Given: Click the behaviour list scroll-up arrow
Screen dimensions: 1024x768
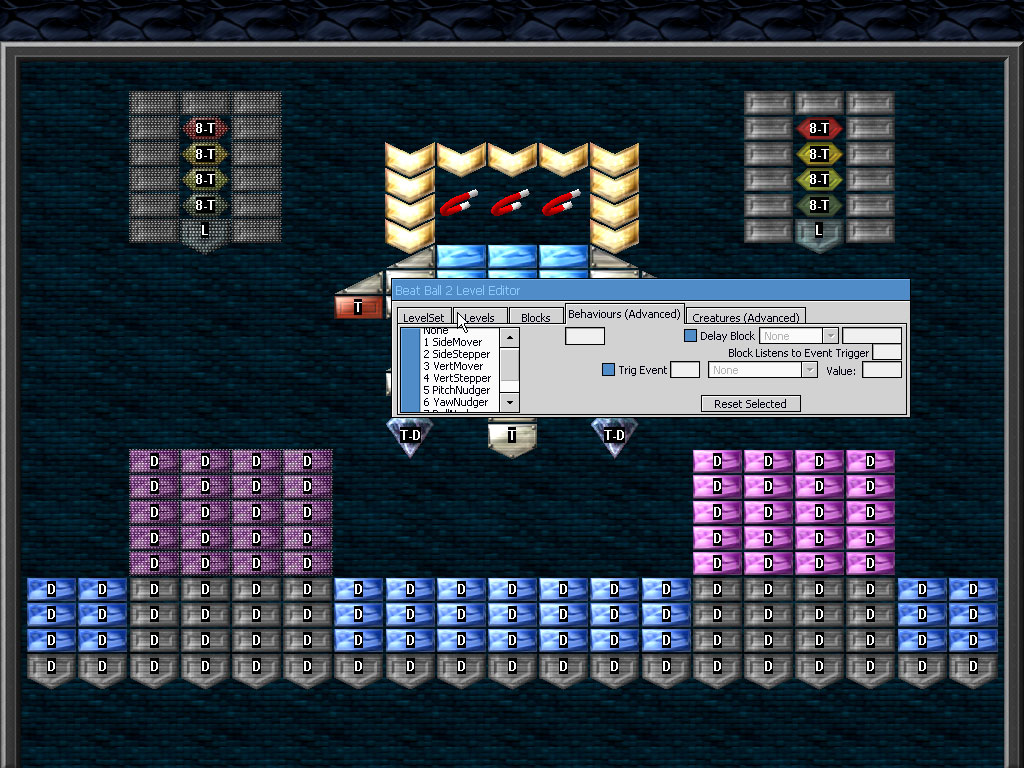Looking at the screenshot, I should [509, 337].
